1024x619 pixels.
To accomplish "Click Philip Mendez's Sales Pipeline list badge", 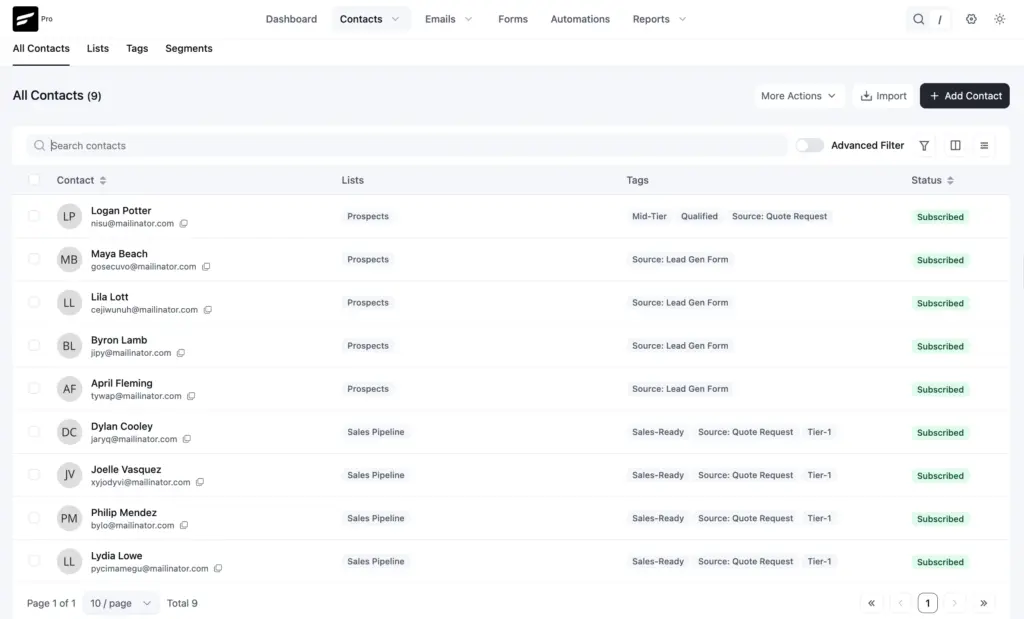I will coord(376,518).
